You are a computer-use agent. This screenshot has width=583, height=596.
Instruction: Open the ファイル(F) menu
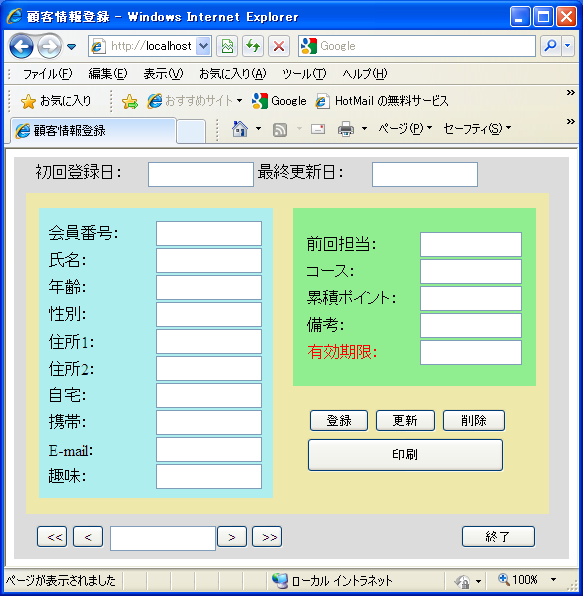point(48,74)
